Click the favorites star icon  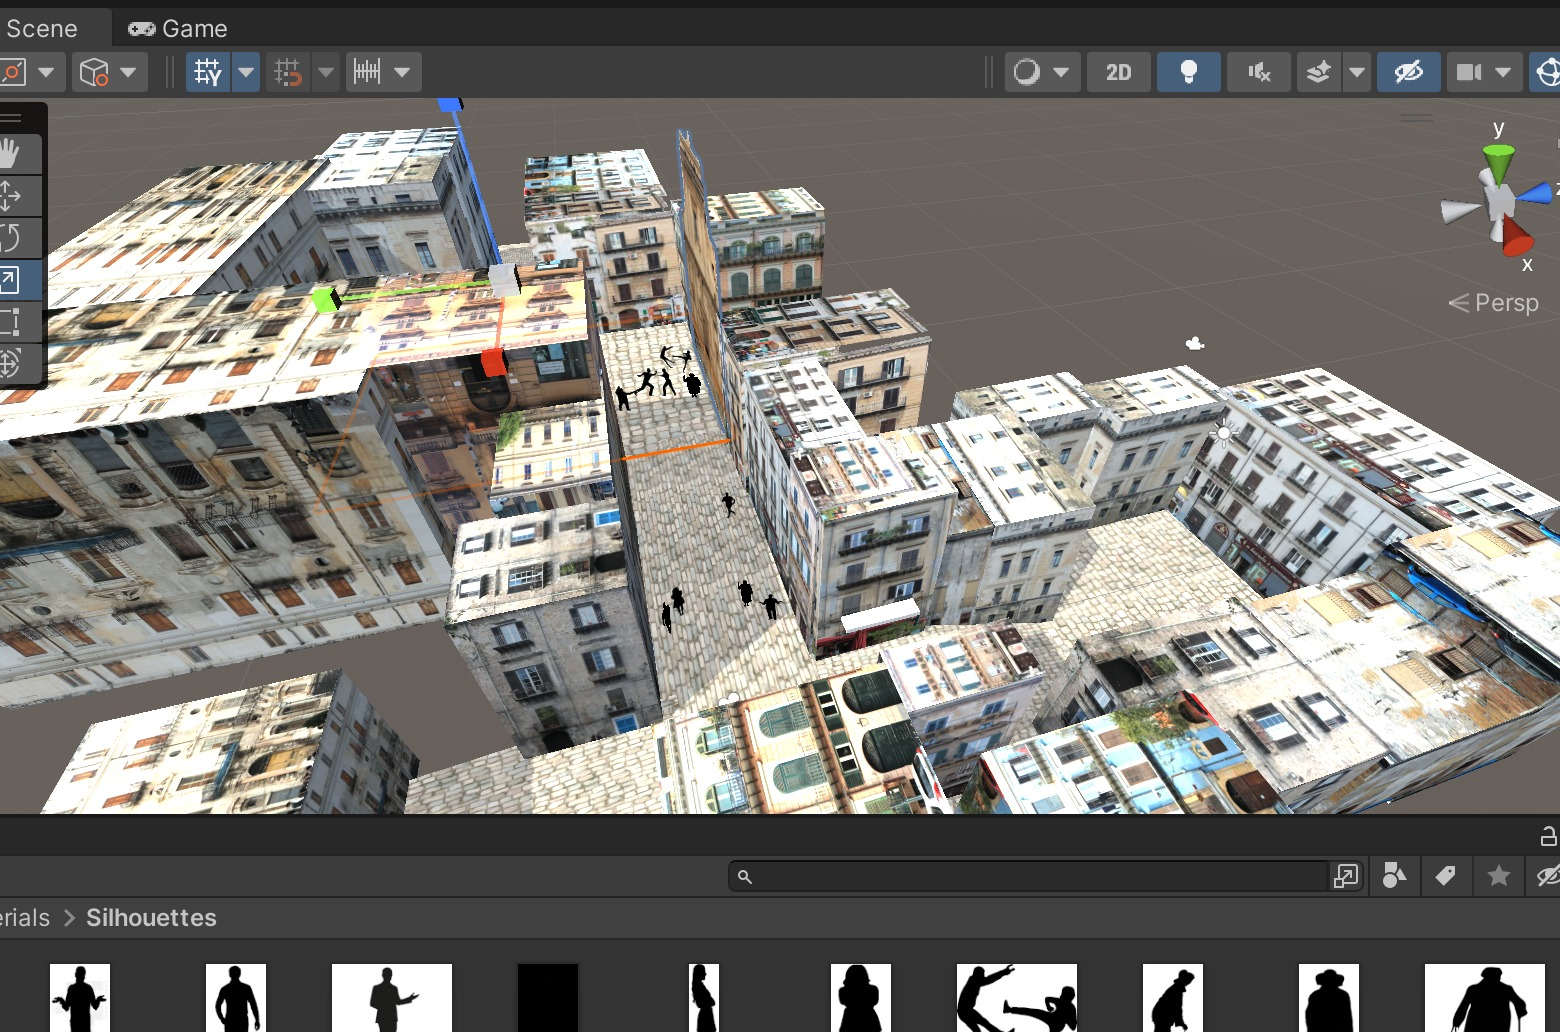point(1498,877)
